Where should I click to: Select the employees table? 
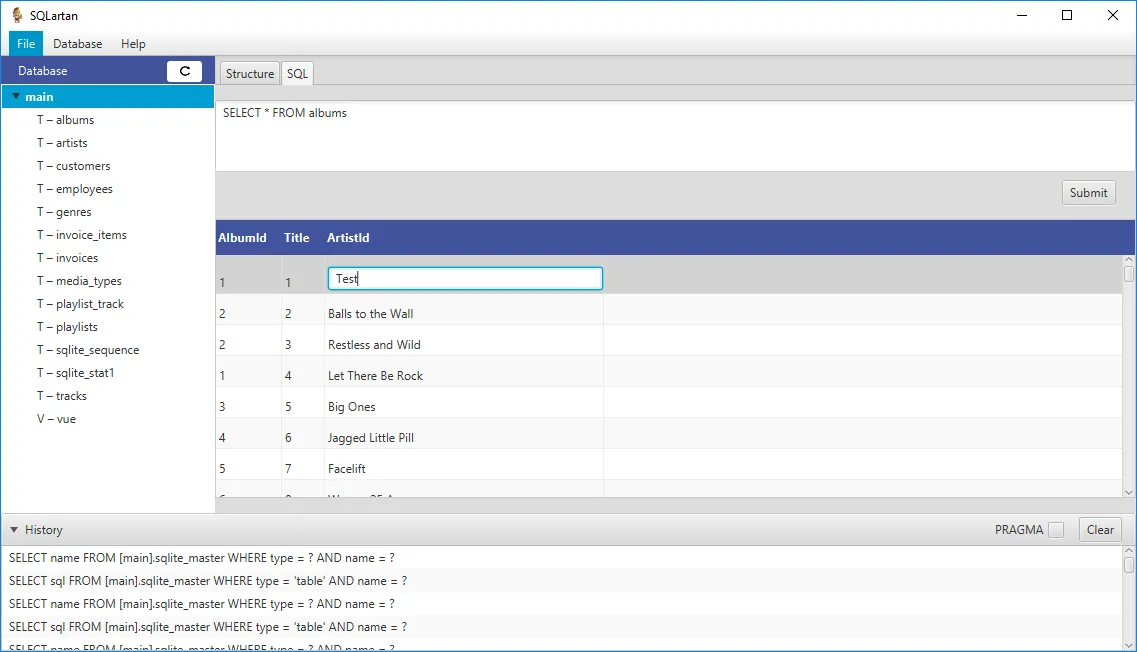tap(107, 189)
